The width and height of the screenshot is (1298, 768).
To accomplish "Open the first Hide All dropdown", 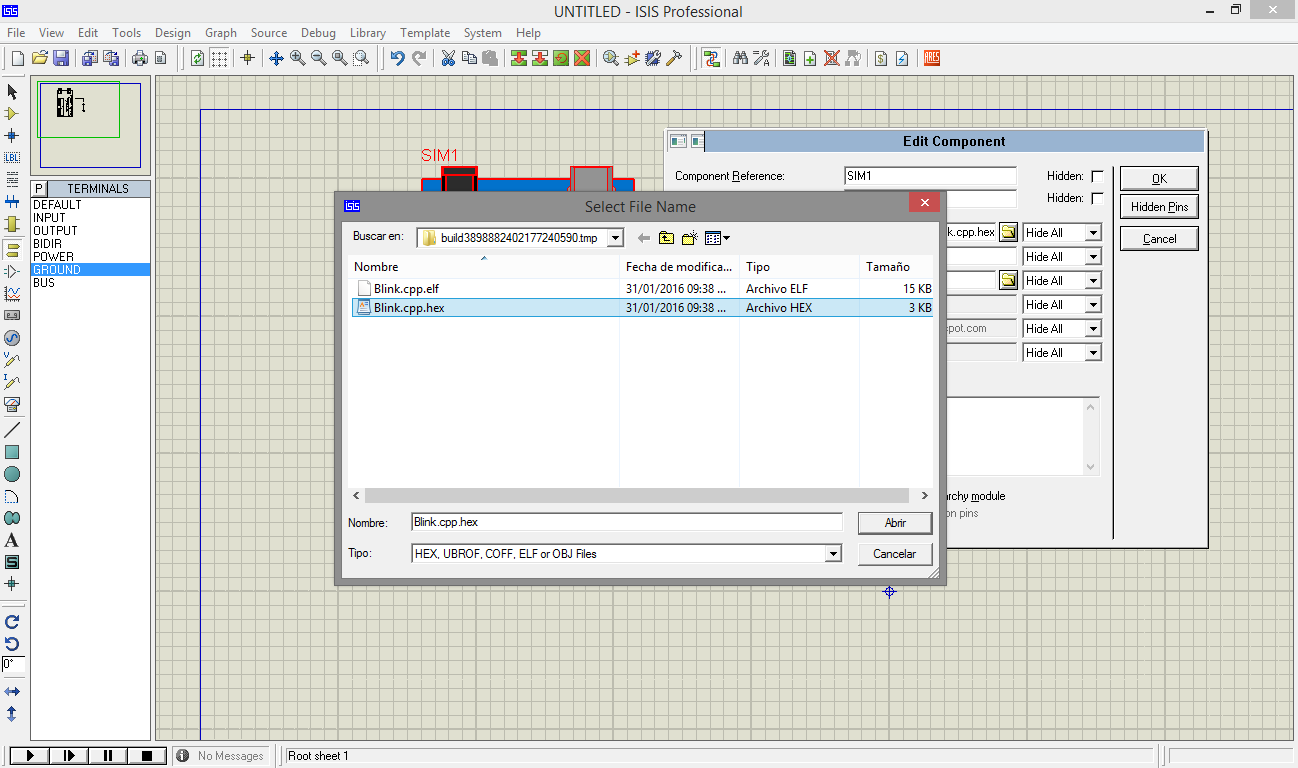I will (x=1092, y=233).
